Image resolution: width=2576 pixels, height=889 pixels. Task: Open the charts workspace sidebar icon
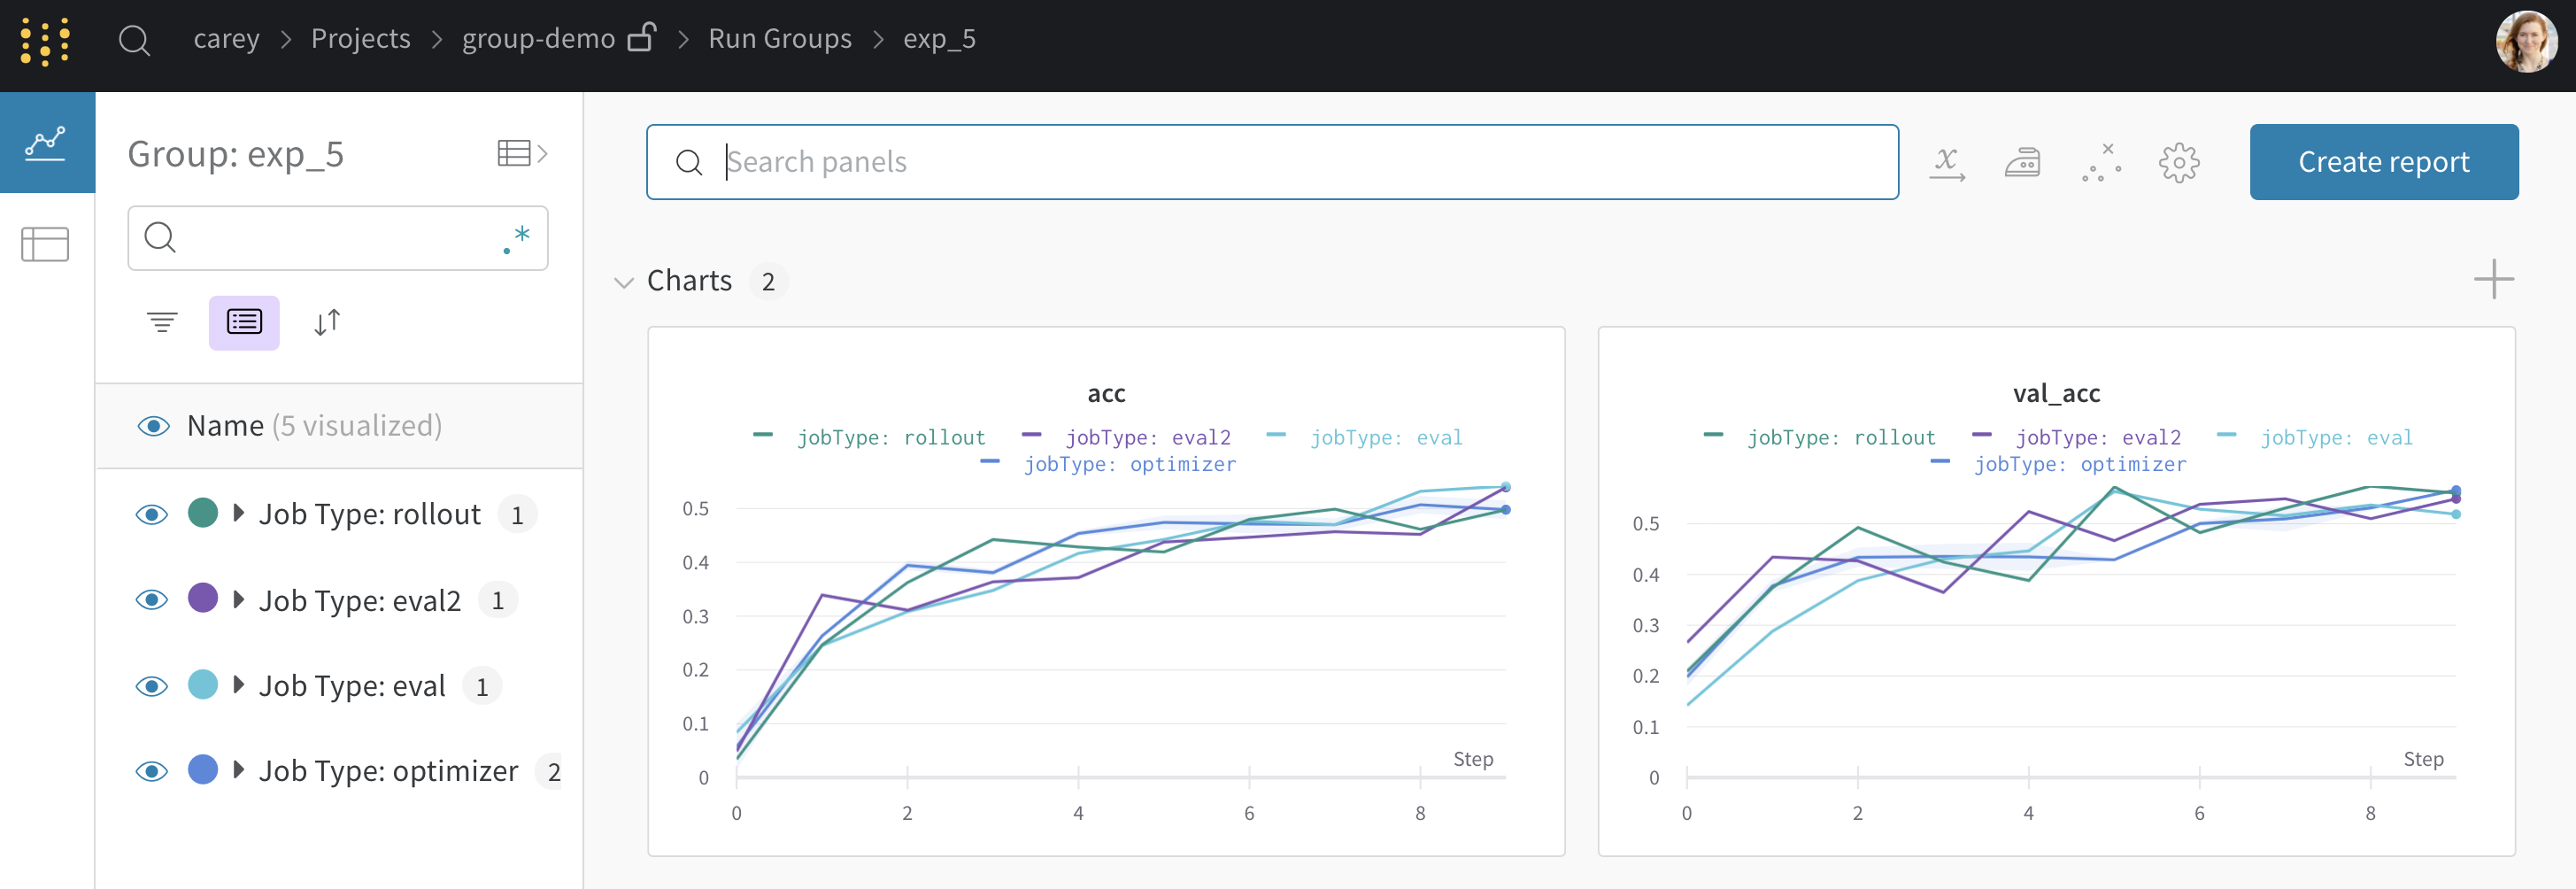pyautogui.click(x=46, y=143)
